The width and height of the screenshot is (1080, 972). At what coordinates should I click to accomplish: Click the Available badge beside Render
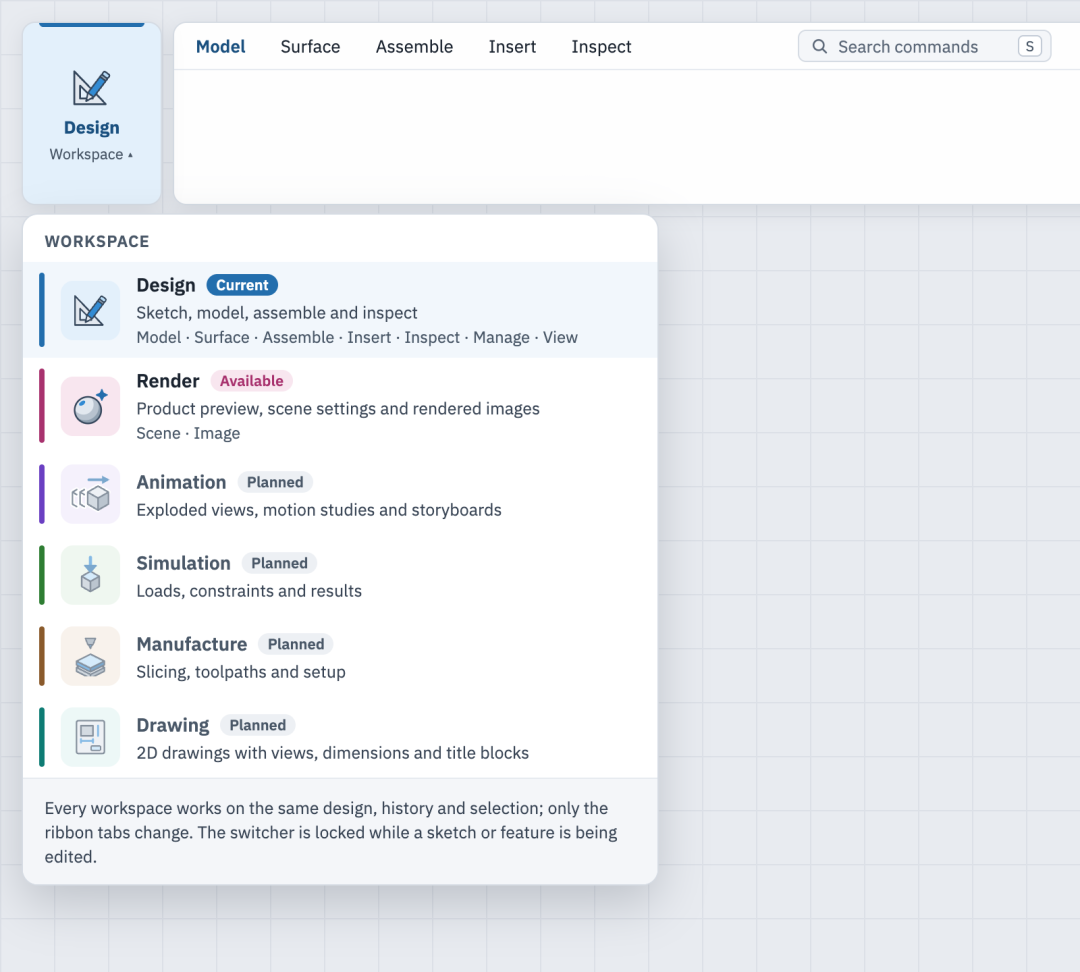[251, 381]
